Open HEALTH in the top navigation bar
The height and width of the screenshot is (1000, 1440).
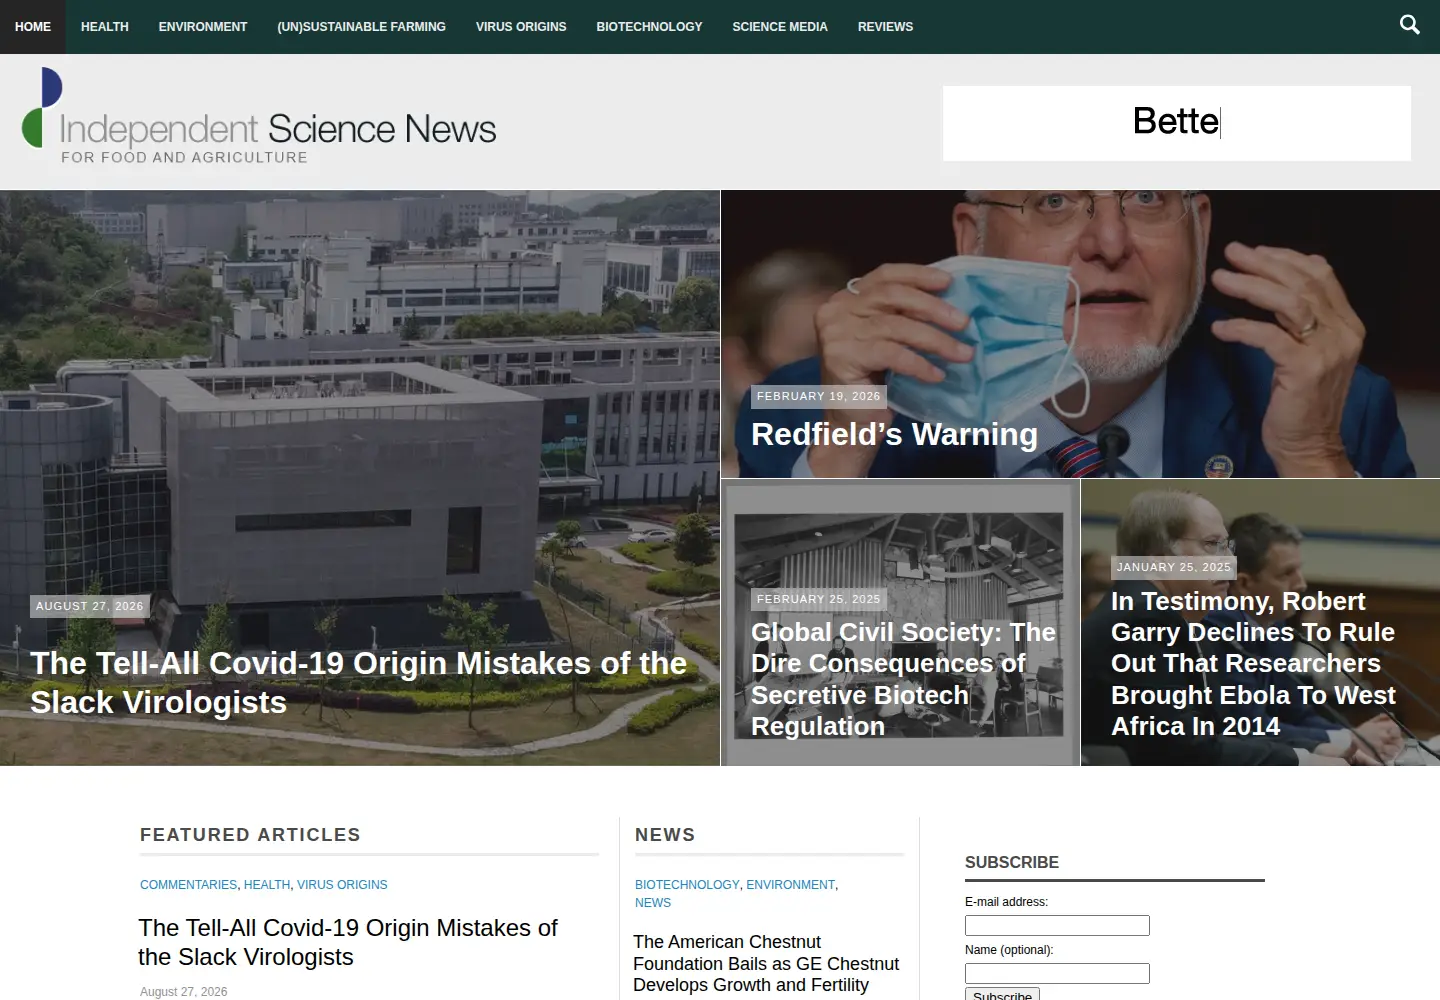coord(105,27)
